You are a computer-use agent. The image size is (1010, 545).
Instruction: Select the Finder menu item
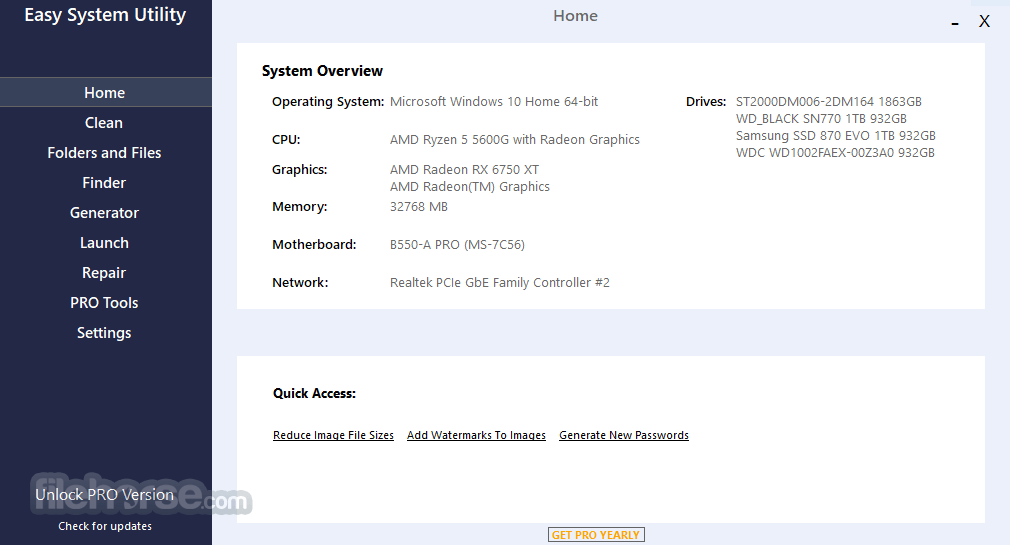[104, 183]
